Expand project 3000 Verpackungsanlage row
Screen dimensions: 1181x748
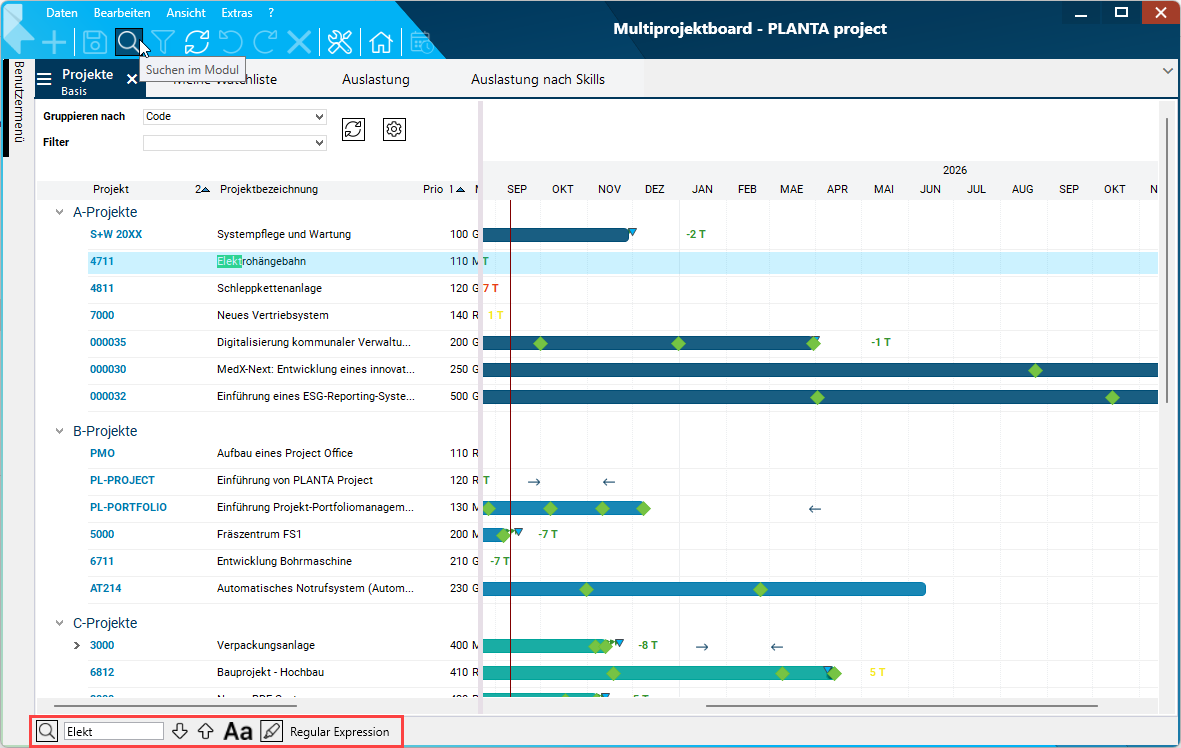[77, 646]
